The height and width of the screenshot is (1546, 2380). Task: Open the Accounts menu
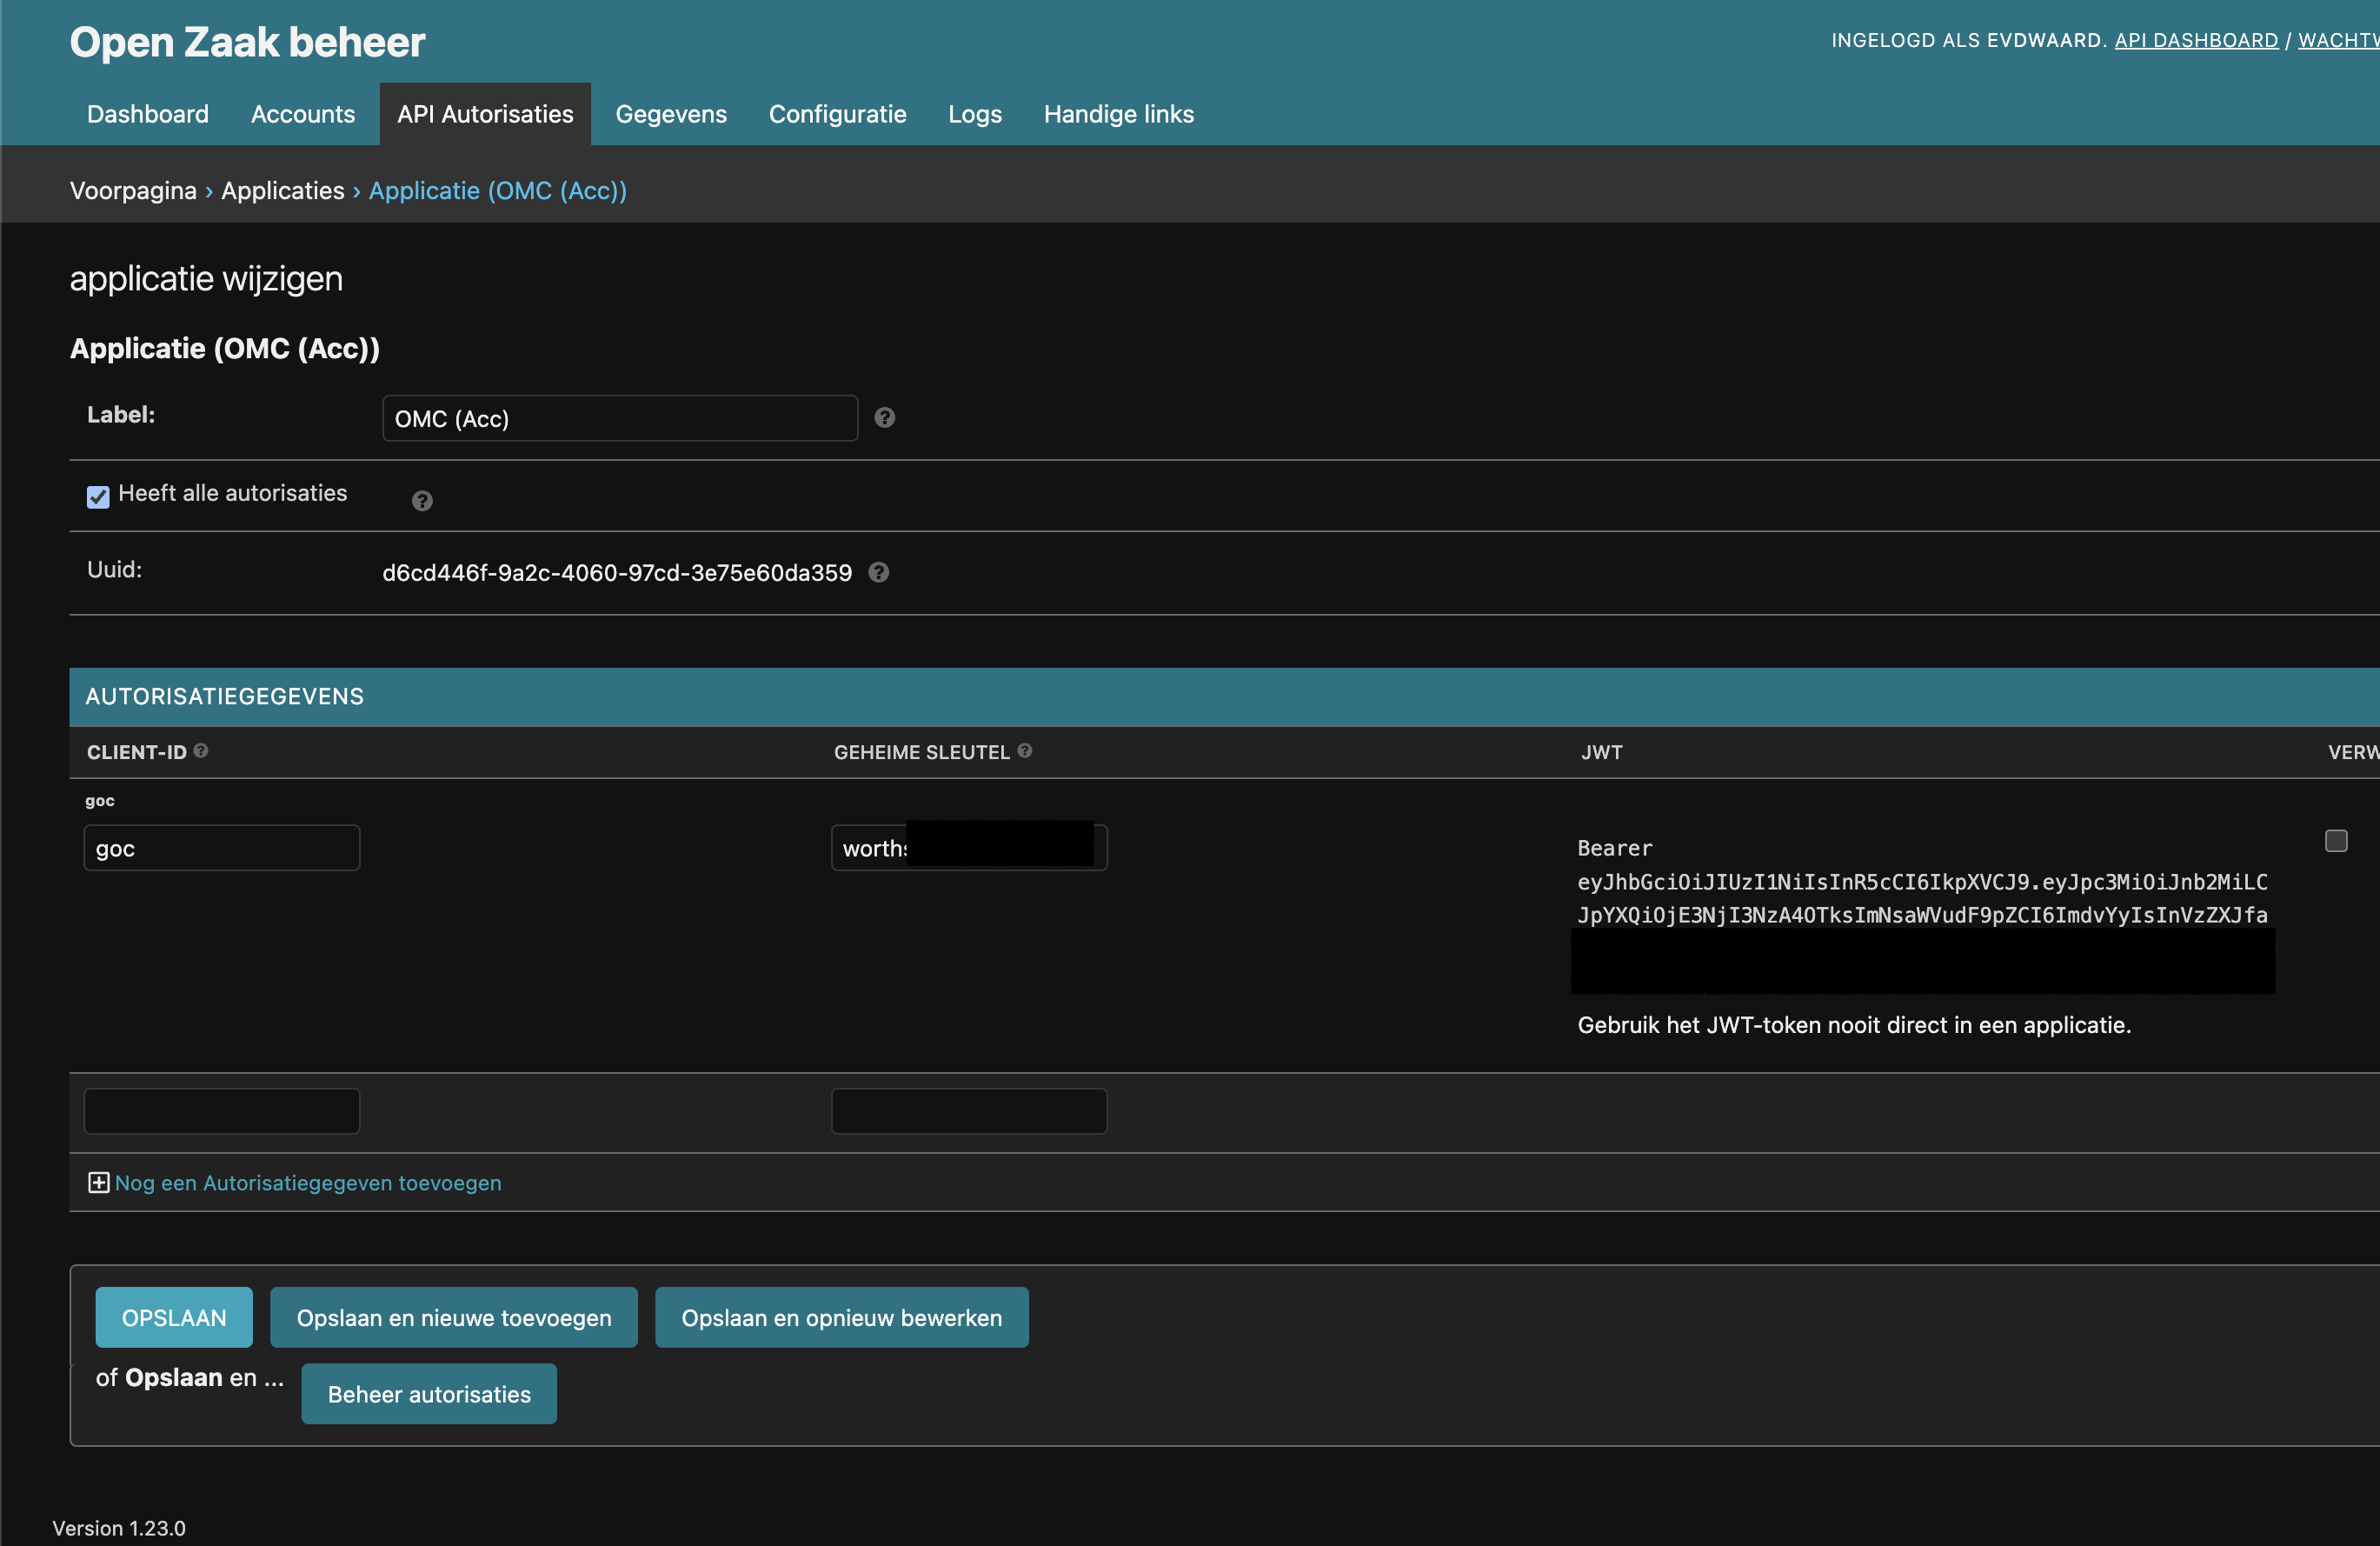coord(302,114)
